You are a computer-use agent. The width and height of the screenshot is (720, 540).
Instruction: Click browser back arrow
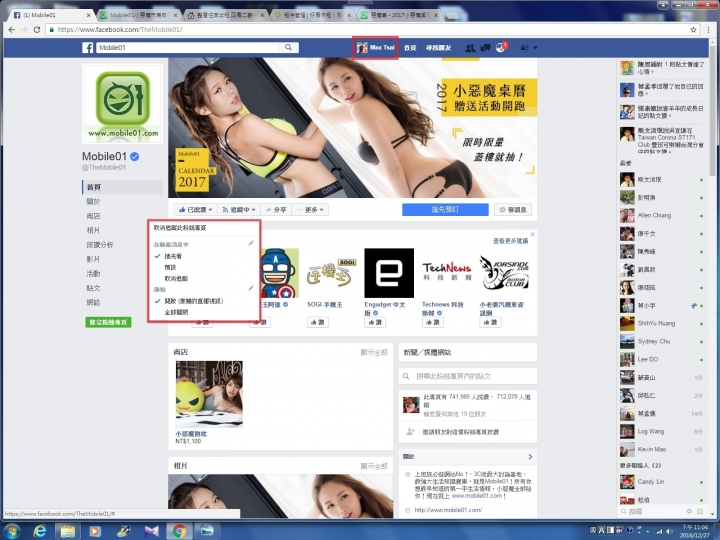[x=12, y=29]
